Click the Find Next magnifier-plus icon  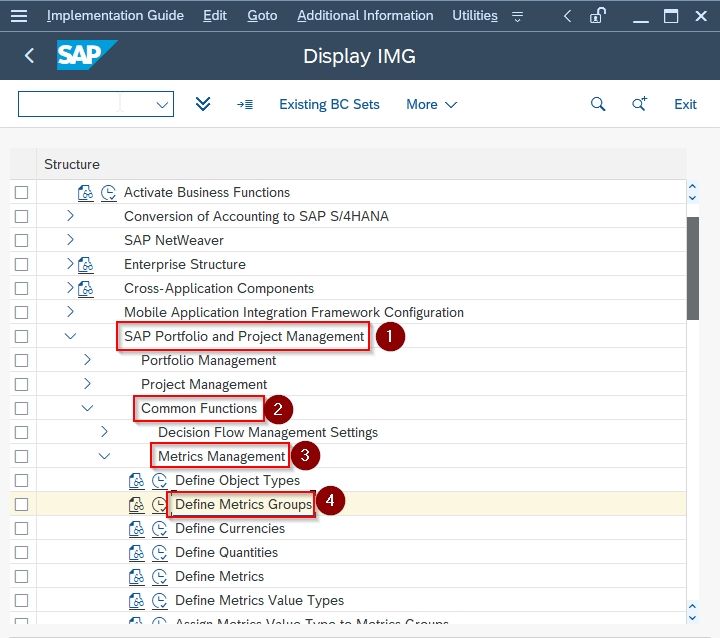(640, 104)
